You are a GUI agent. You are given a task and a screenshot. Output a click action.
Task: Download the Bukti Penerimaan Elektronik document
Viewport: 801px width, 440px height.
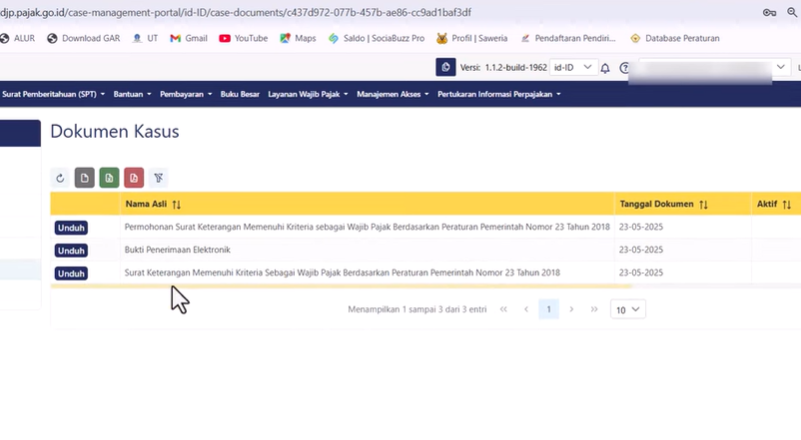pyautogui.click(x=71, y=251)
